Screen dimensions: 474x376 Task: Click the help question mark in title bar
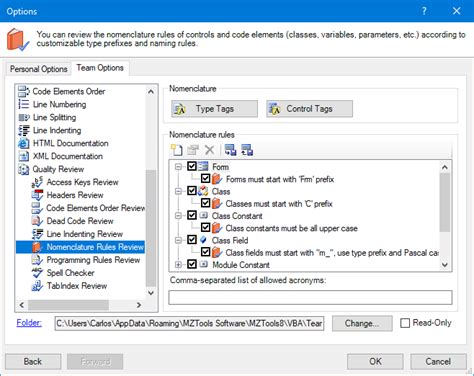tap(424, 11)
